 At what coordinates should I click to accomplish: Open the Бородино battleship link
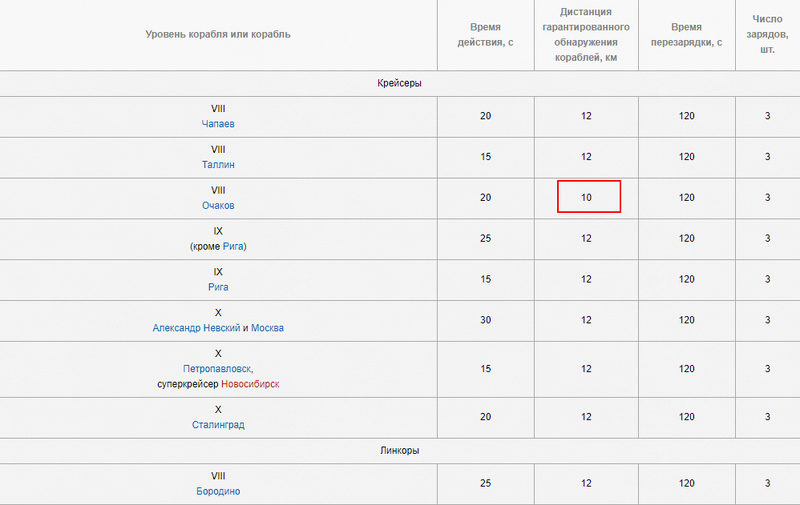[218, 491]
